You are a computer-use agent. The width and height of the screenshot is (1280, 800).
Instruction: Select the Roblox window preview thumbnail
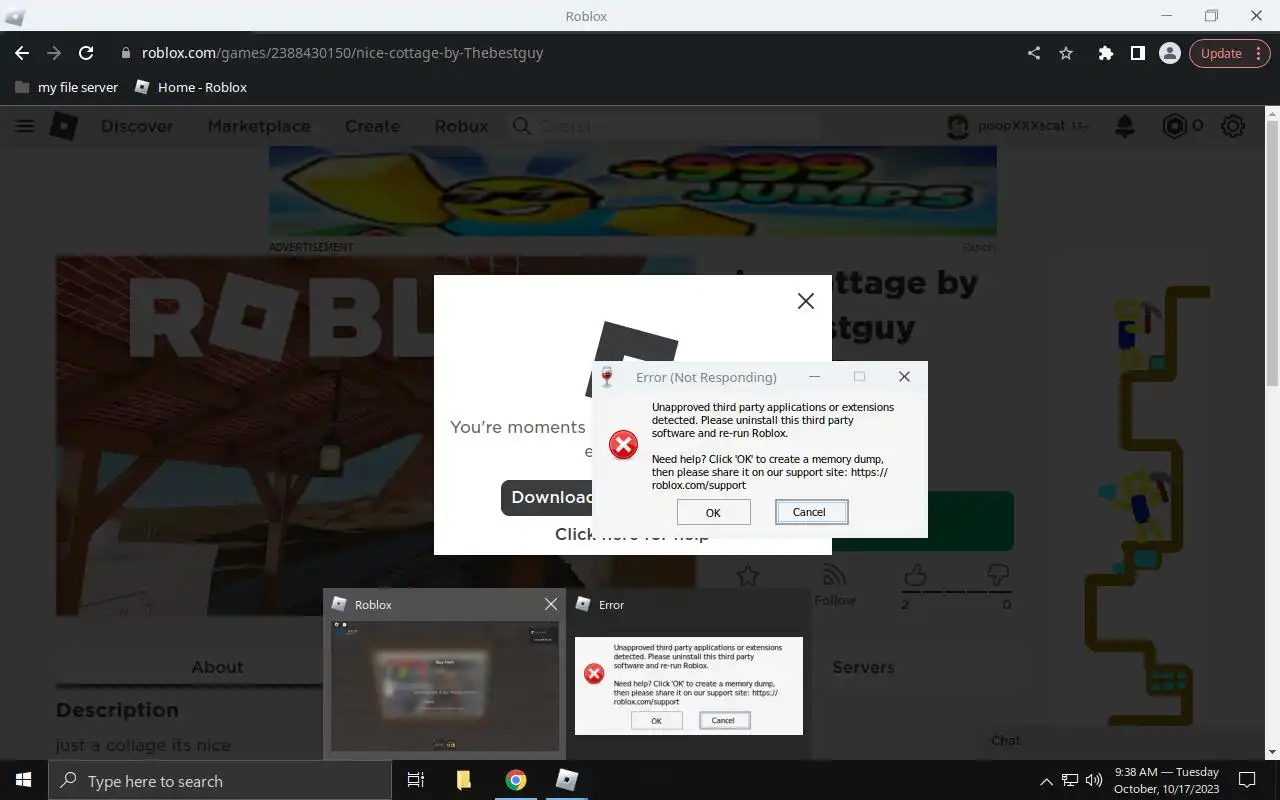coord(445,686)
